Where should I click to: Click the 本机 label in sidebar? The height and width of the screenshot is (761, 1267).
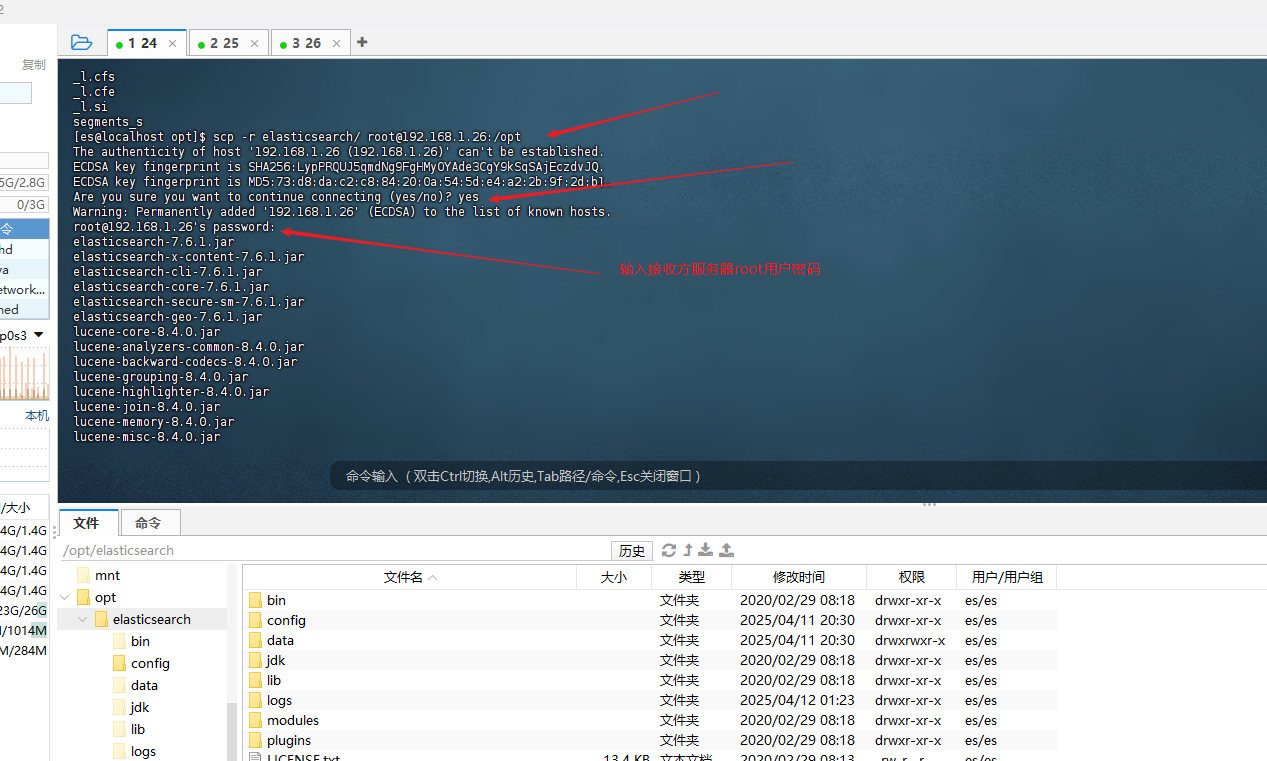click(36, 415)
